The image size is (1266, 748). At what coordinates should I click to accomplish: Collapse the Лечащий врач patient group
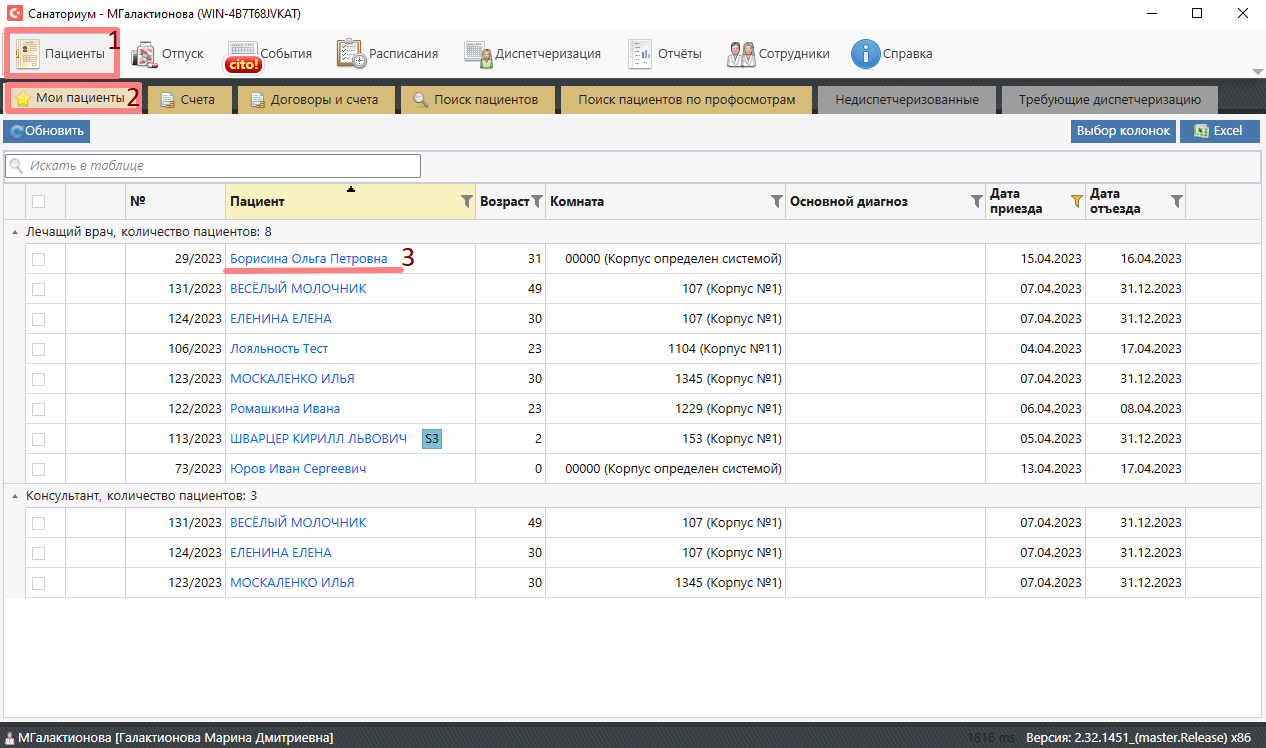point(14,232)
